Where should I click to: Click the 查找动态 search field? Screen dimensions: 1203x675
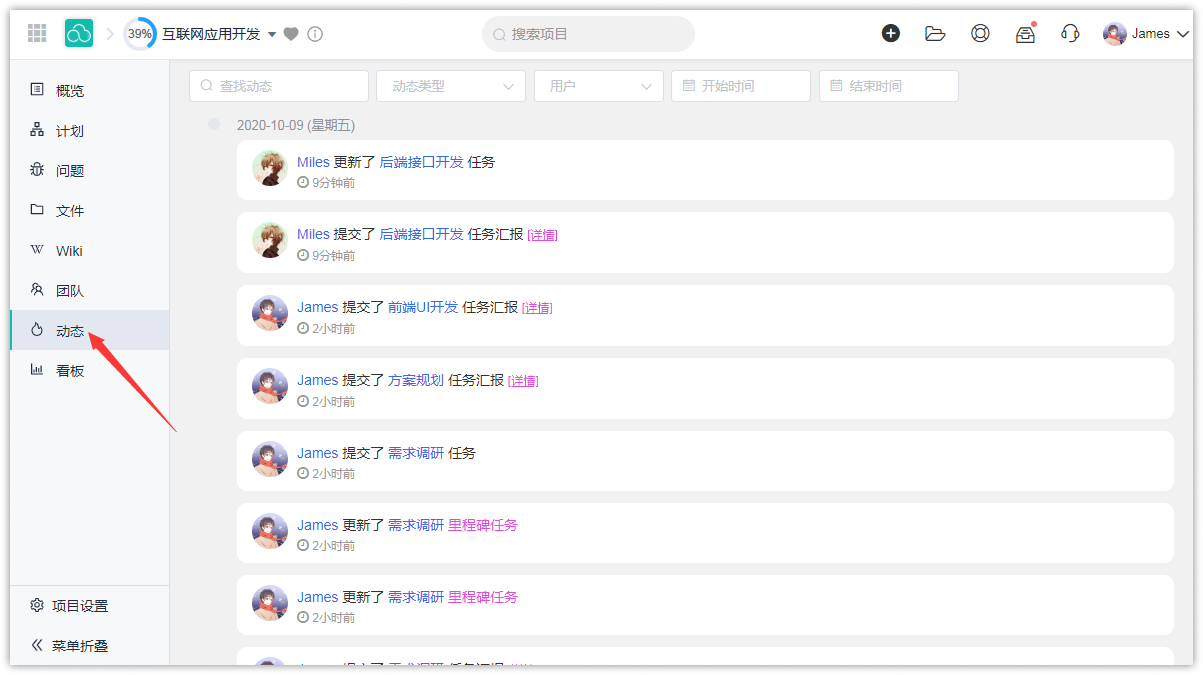(279, 86)
